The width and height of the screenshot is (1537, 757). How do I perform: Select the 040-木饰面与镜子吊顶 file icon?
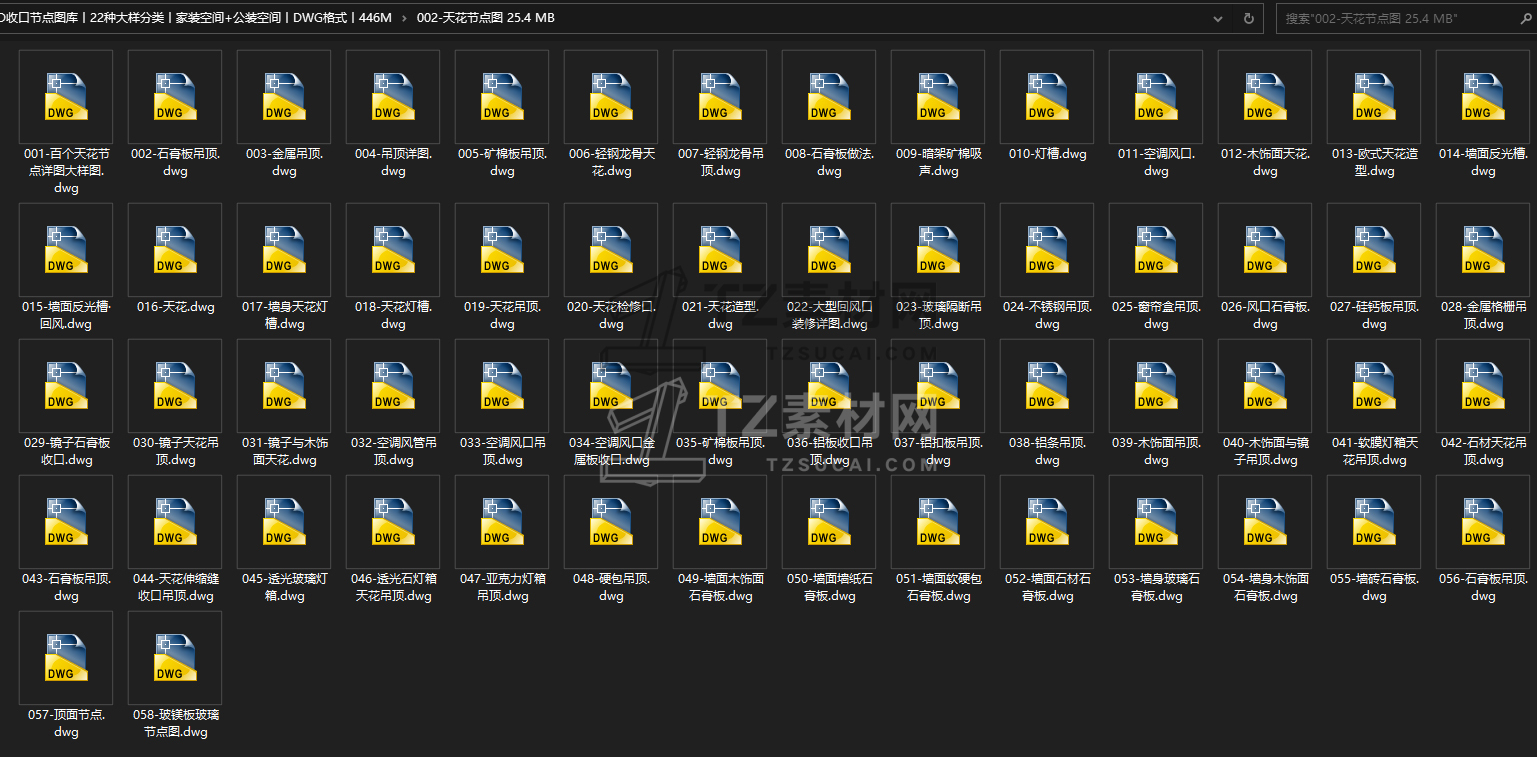[x=1265, y=386]
